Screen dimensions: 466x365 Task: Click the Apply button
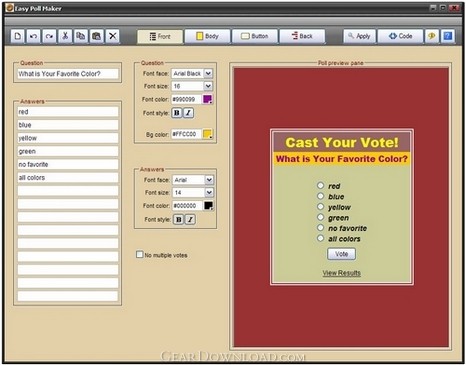point(359,36)
